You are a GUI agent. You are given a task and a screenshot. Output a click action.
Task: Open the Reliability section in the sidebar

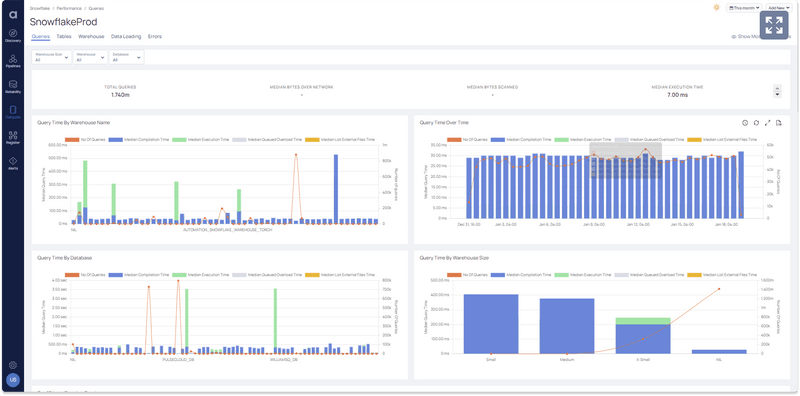[x=13, y=87]
